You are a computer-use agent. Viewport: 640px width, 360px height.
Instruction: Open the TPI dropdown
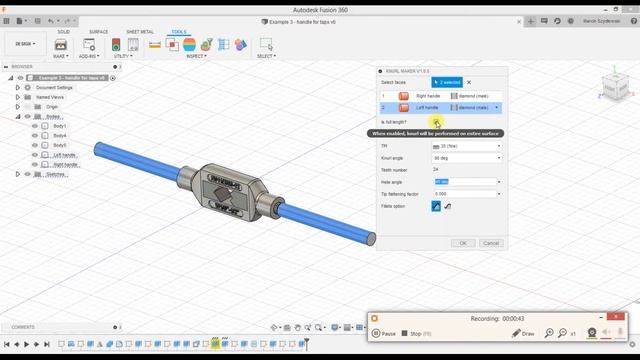[467, 146]
